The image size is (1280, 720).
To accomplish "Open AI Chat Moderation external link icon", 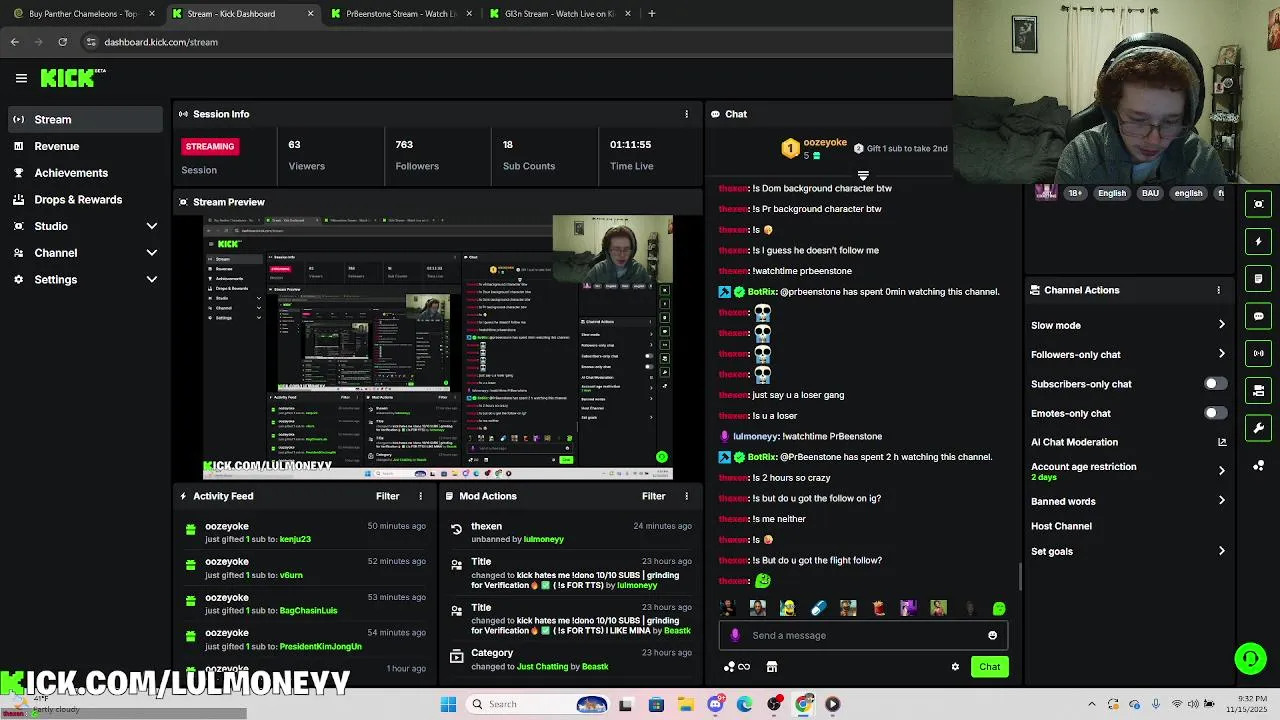I will (x=1222, y=442).
